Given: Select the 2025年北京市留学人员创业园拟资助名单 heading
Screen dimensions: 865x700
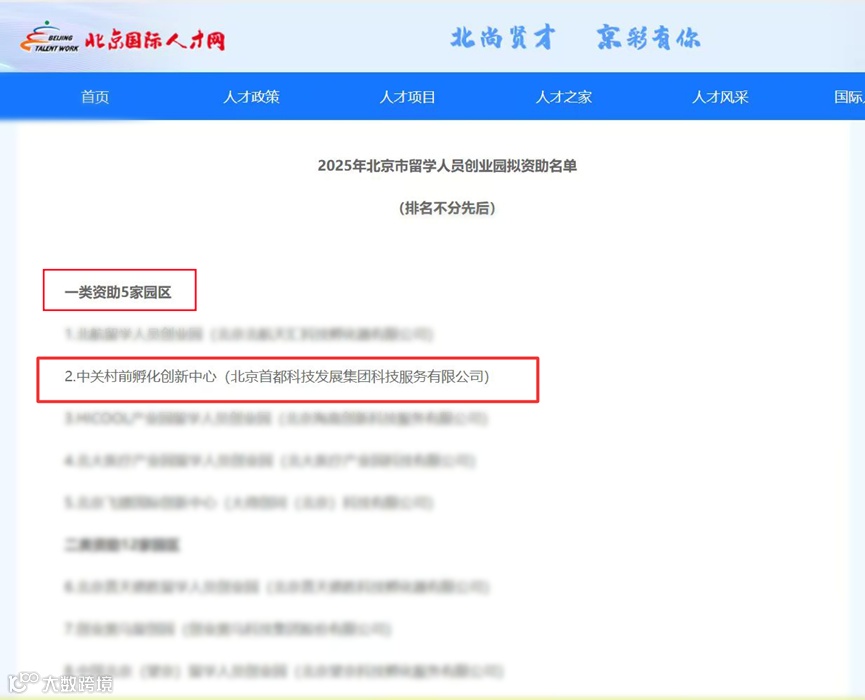Looking at the screenshot, I should pos(447,166).
